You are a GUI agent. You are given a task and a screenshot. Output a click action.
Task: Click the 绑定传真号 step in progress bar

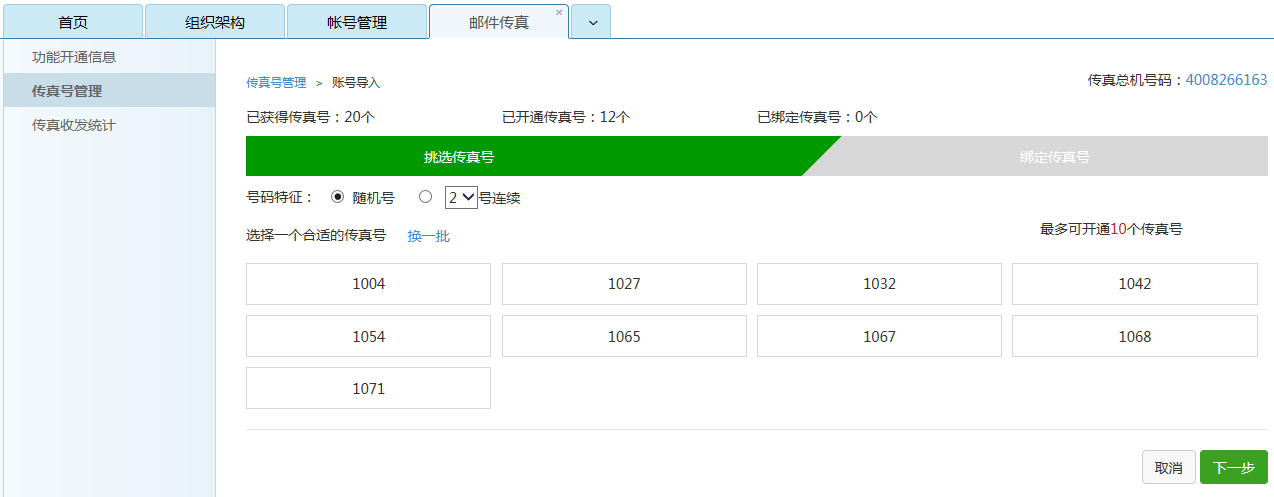[x=1054, y=157]
